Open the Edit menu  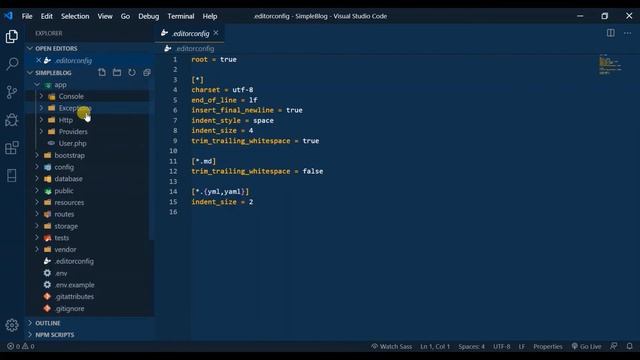(x=47, y=16)
